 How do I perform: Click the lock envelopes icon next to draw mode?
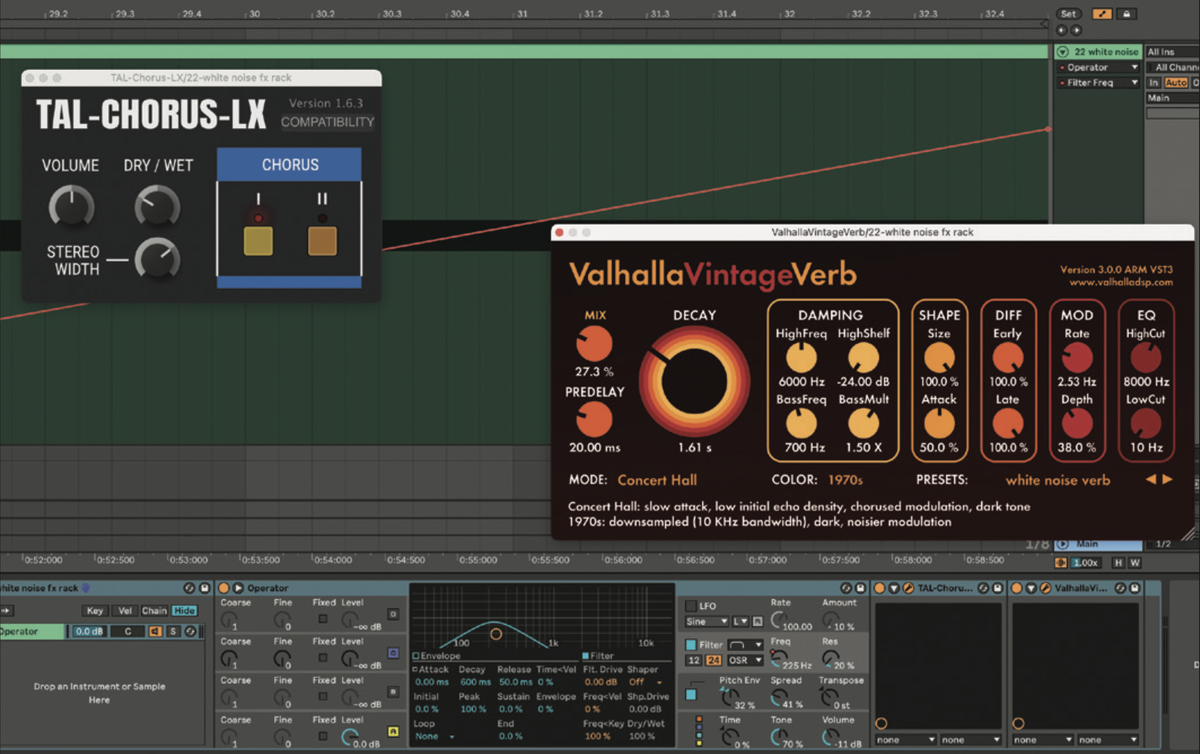pyautogui.click(x=1126, y=14)
